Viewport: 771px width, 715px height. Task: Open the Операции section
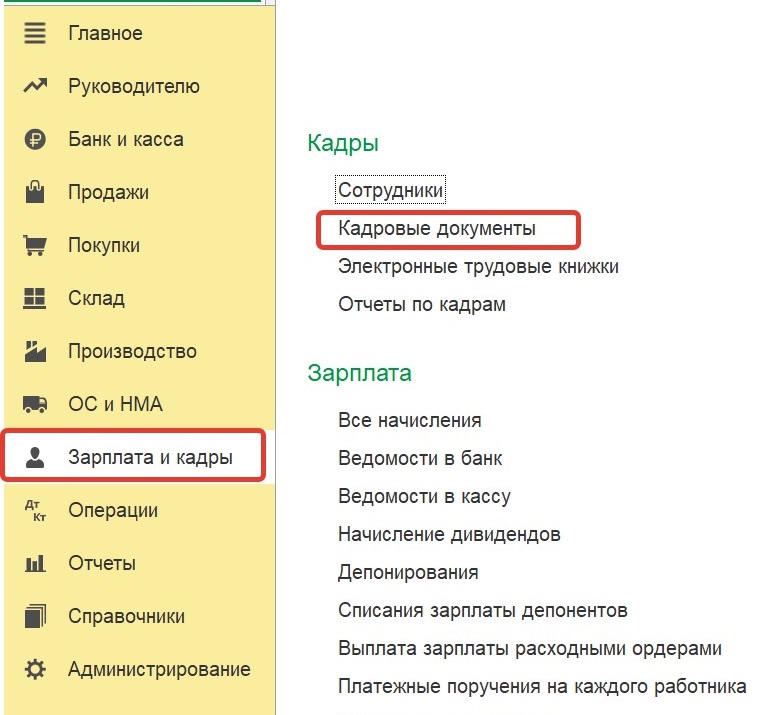[x=113, y=510]
